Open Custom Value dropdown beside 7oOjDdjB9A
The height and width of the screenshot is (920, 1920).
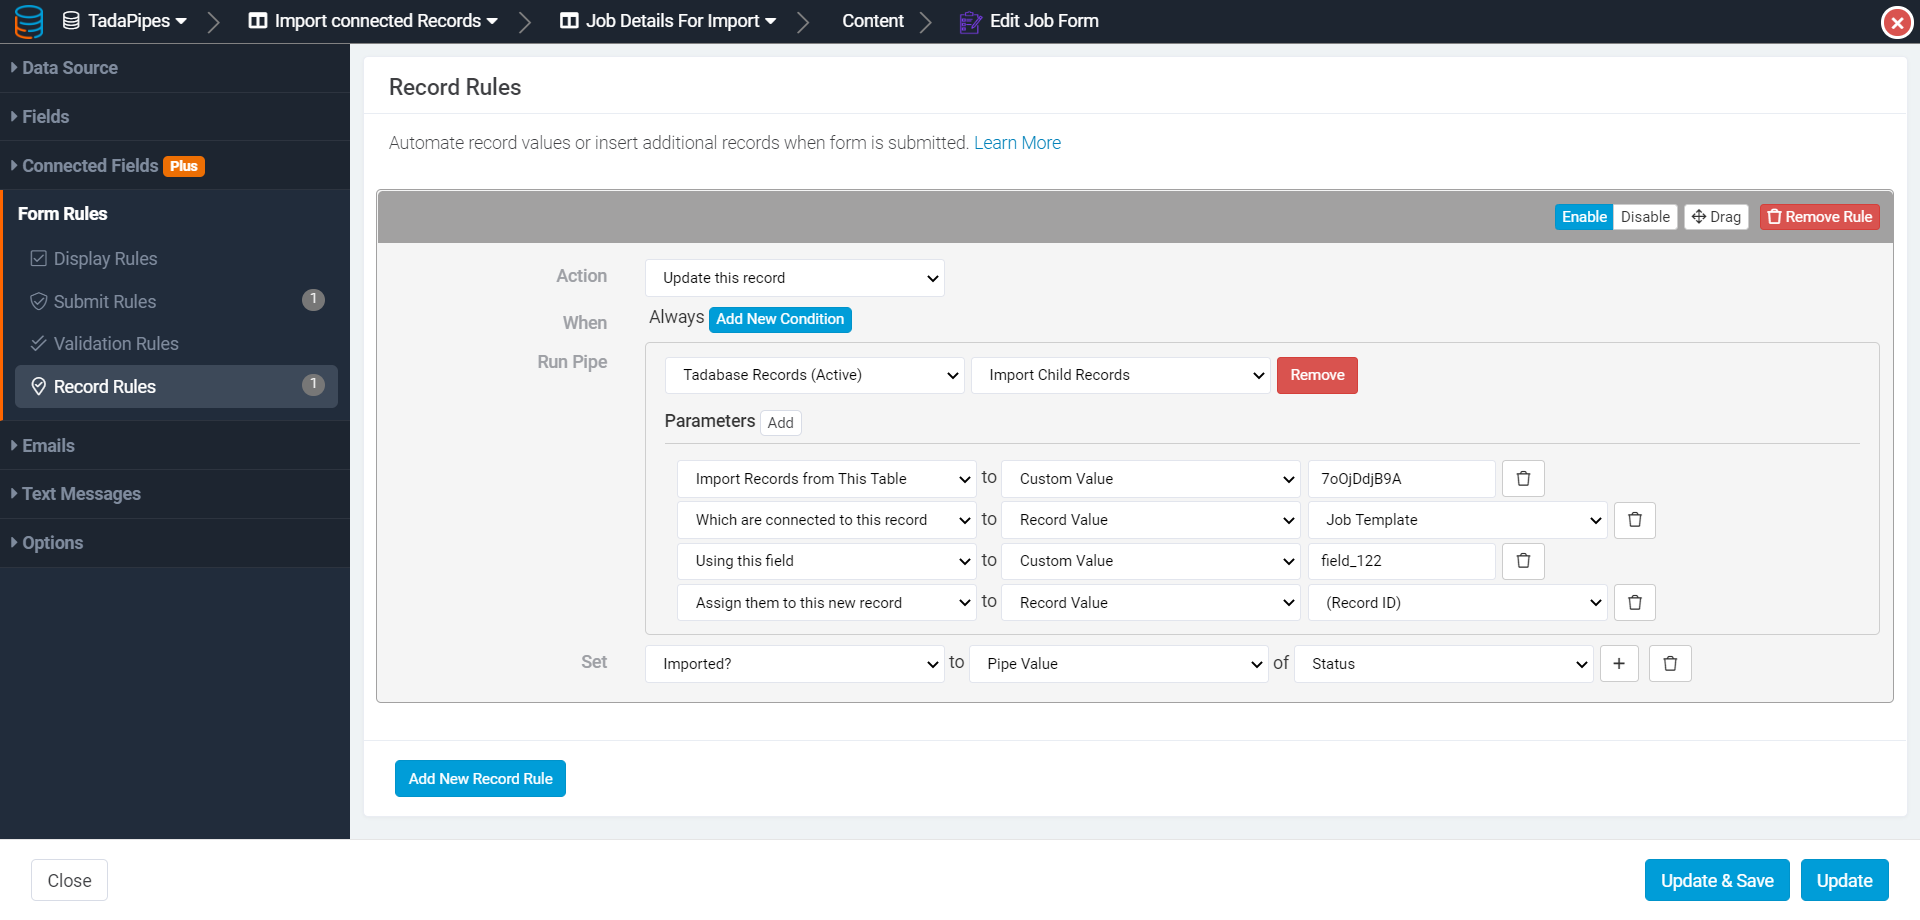tap(1151, 479)
